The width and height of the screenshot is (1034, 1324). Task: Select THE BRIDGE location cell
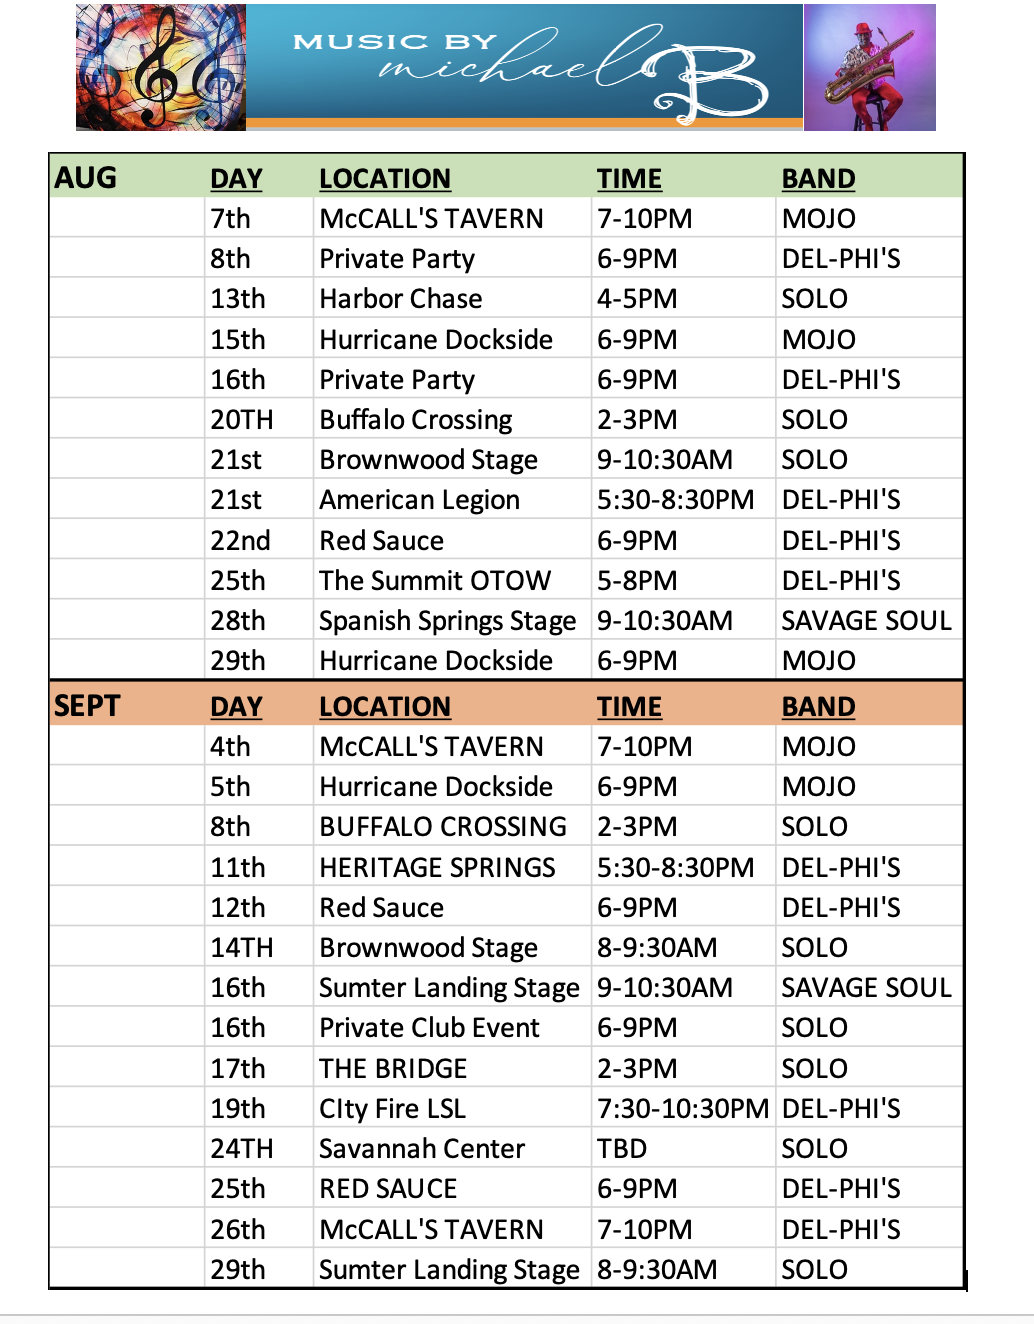click(x=452, y=1069)
